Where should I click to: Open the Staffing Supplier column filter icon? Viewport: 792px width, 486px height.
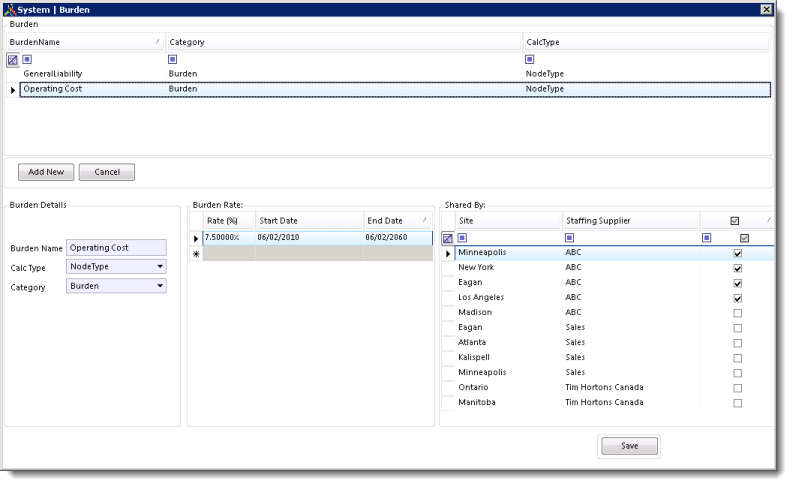[570, 238]
